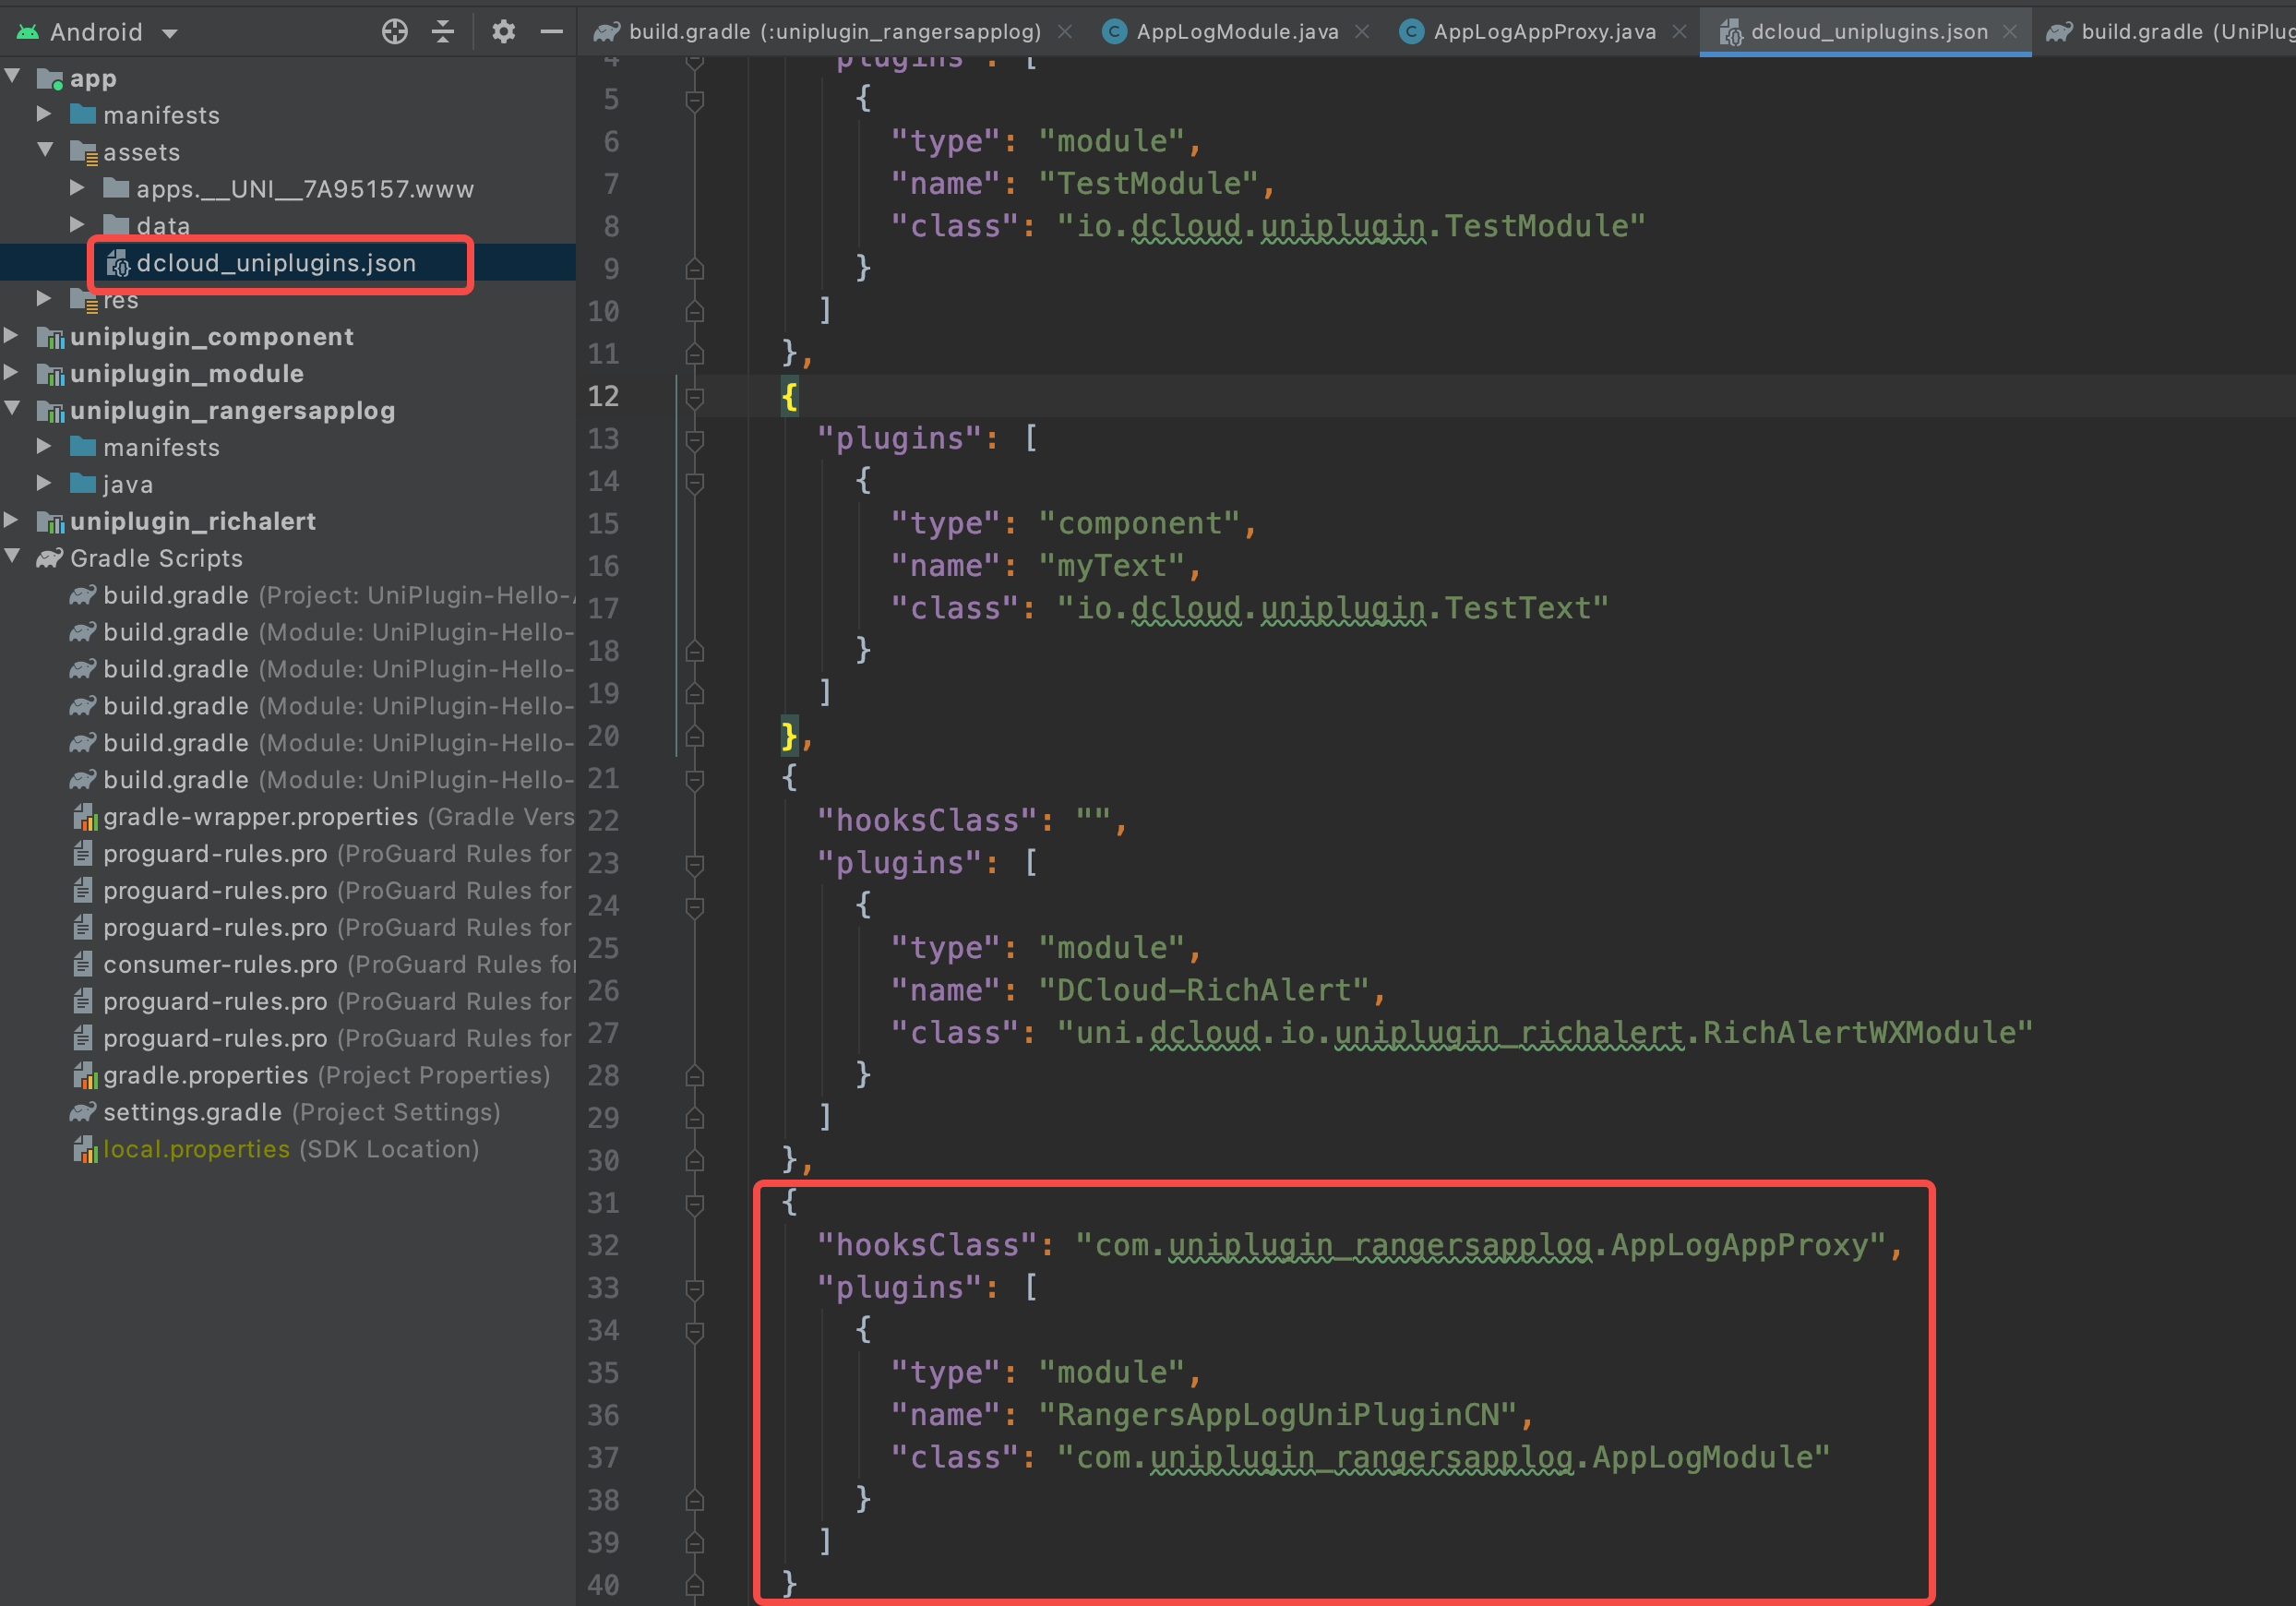The image size is (2296, 1606).
Task: Open settings.gradle (Project Settings)
Action: (x=286, y=1112)
